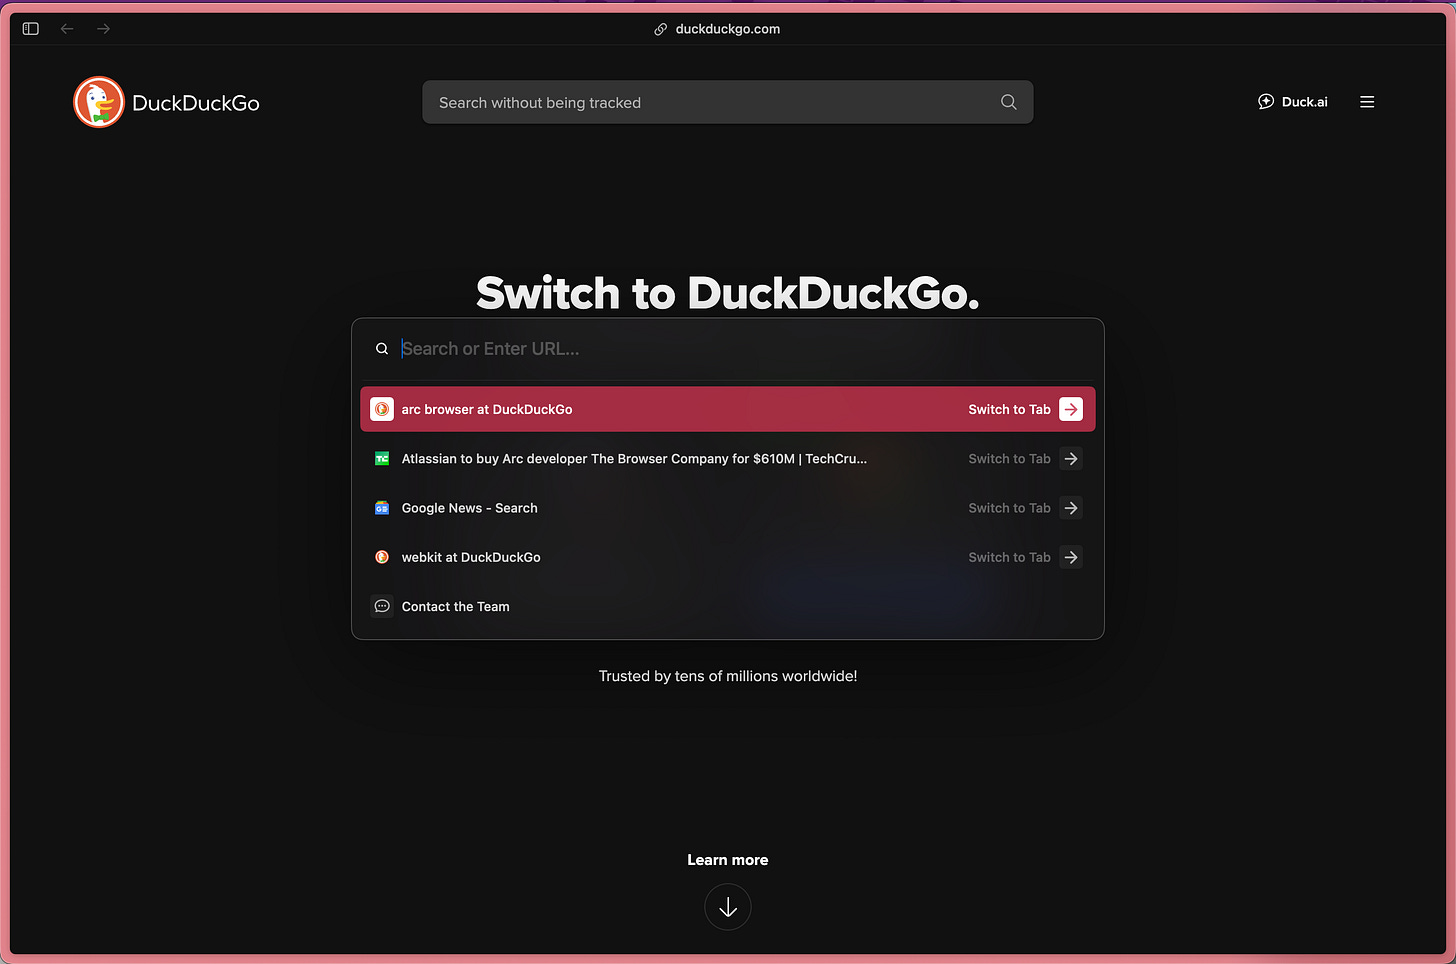
Task: Click the DuckDuckGo duck logo
Action: tap(99, 102)
